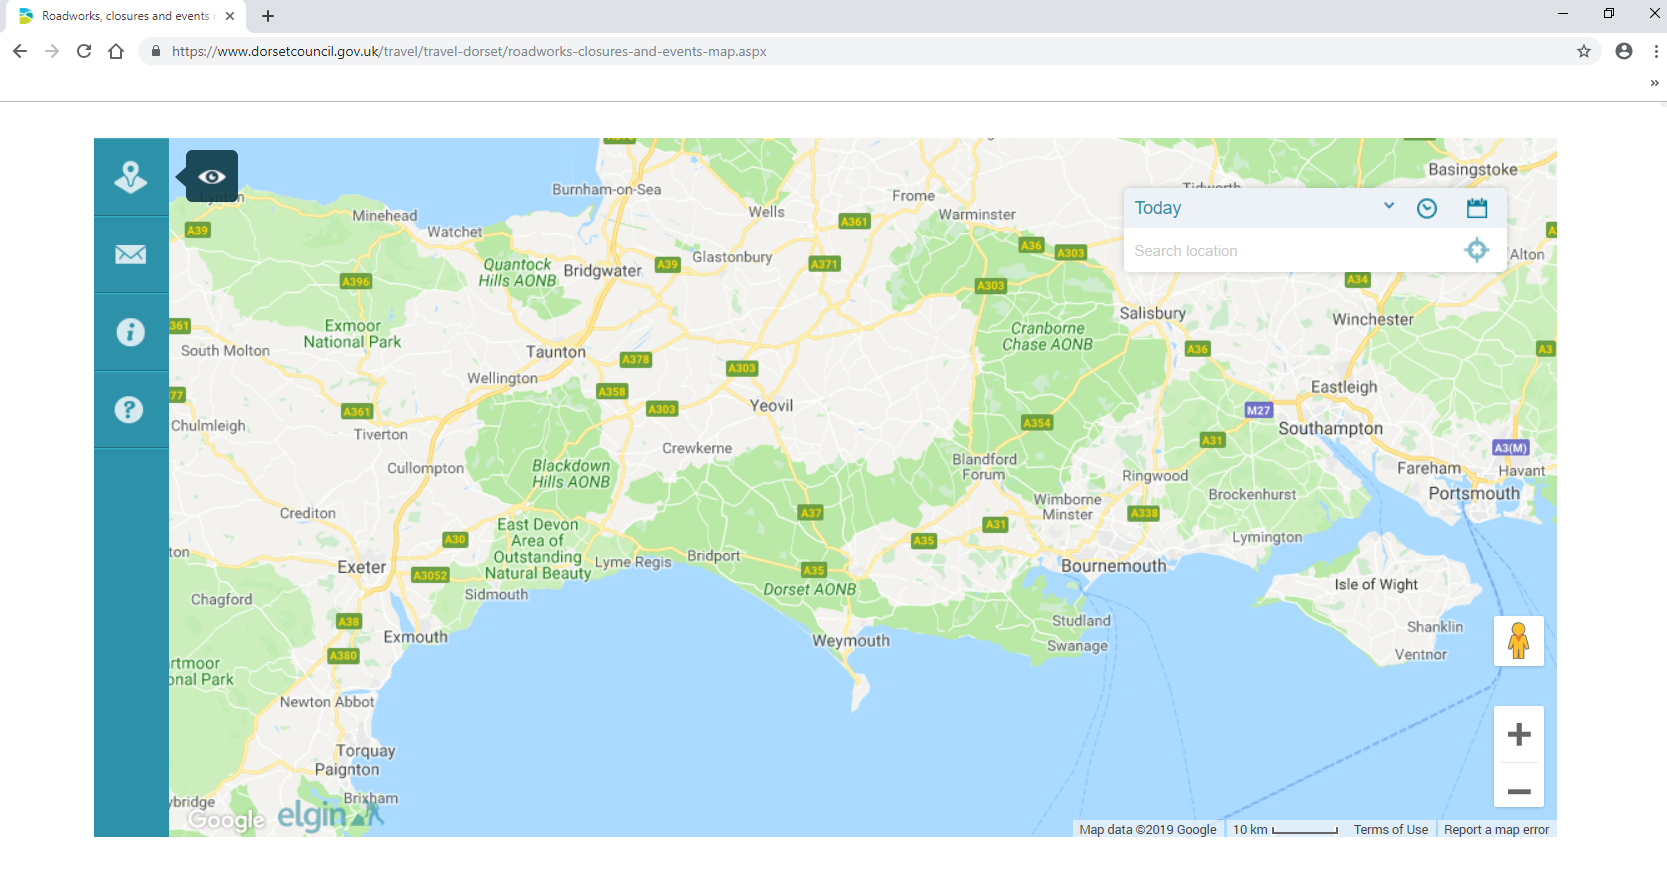Click the elgin logo
1667x871 pixels.
pyautogui.click(x=330, y=816)
